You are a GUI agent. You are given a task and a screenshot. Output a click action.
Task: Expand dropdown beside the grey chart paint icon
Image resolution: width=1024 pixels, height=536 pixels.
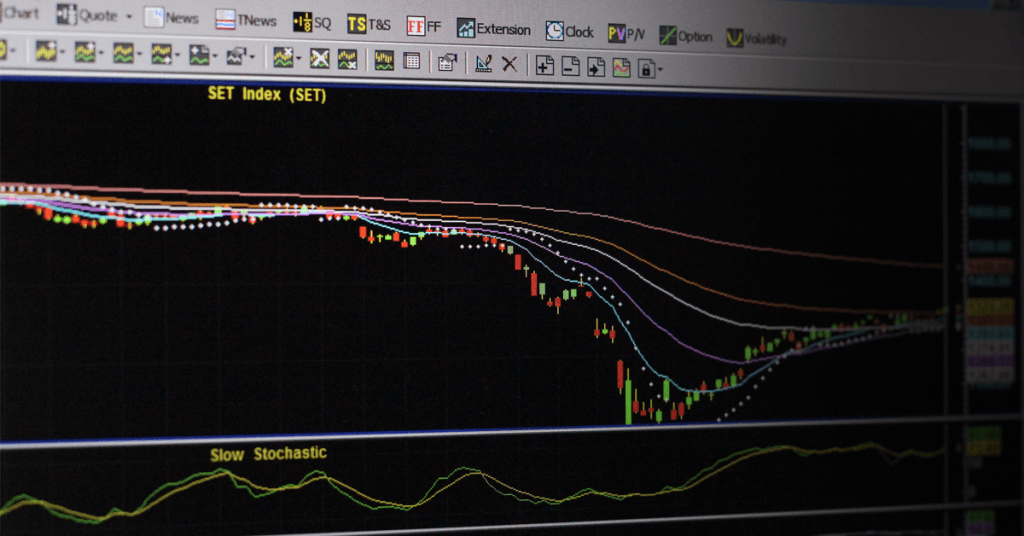tap(251, 58)
